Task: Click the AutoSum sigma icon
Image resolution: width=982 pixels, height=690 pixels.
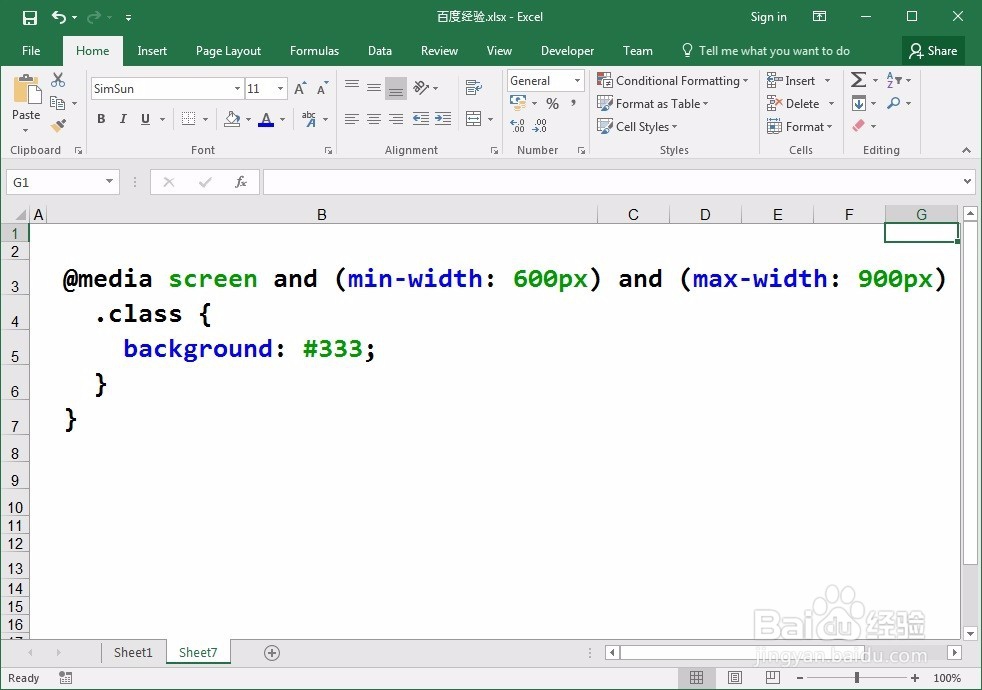Action: pyautogui.click(x=859, y=80)
